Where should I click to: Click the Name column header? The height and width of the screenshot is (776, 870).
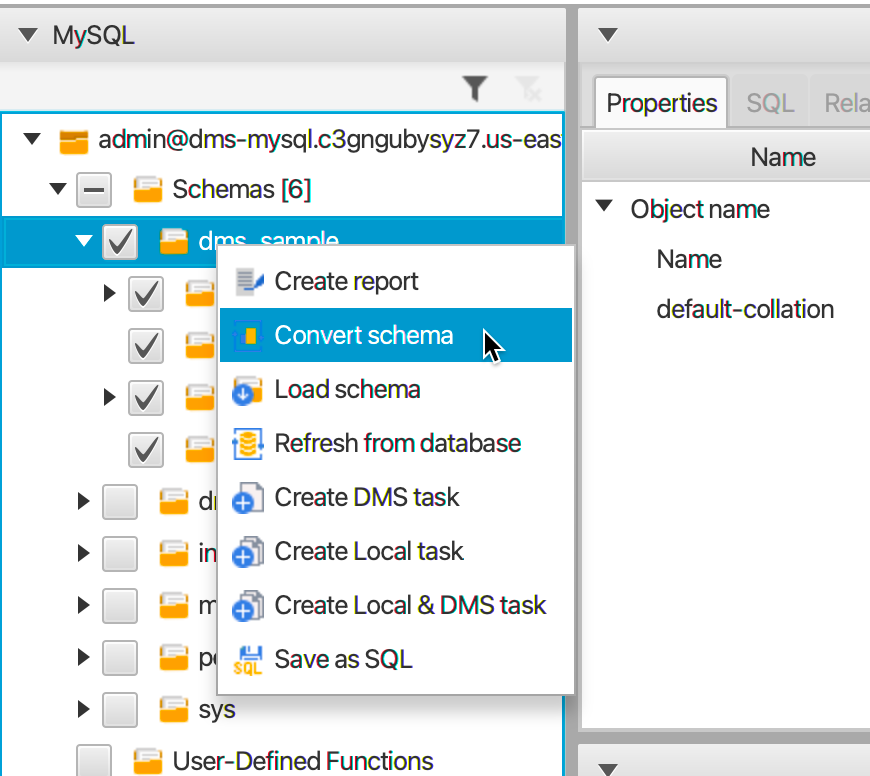[x=782, y=157]
